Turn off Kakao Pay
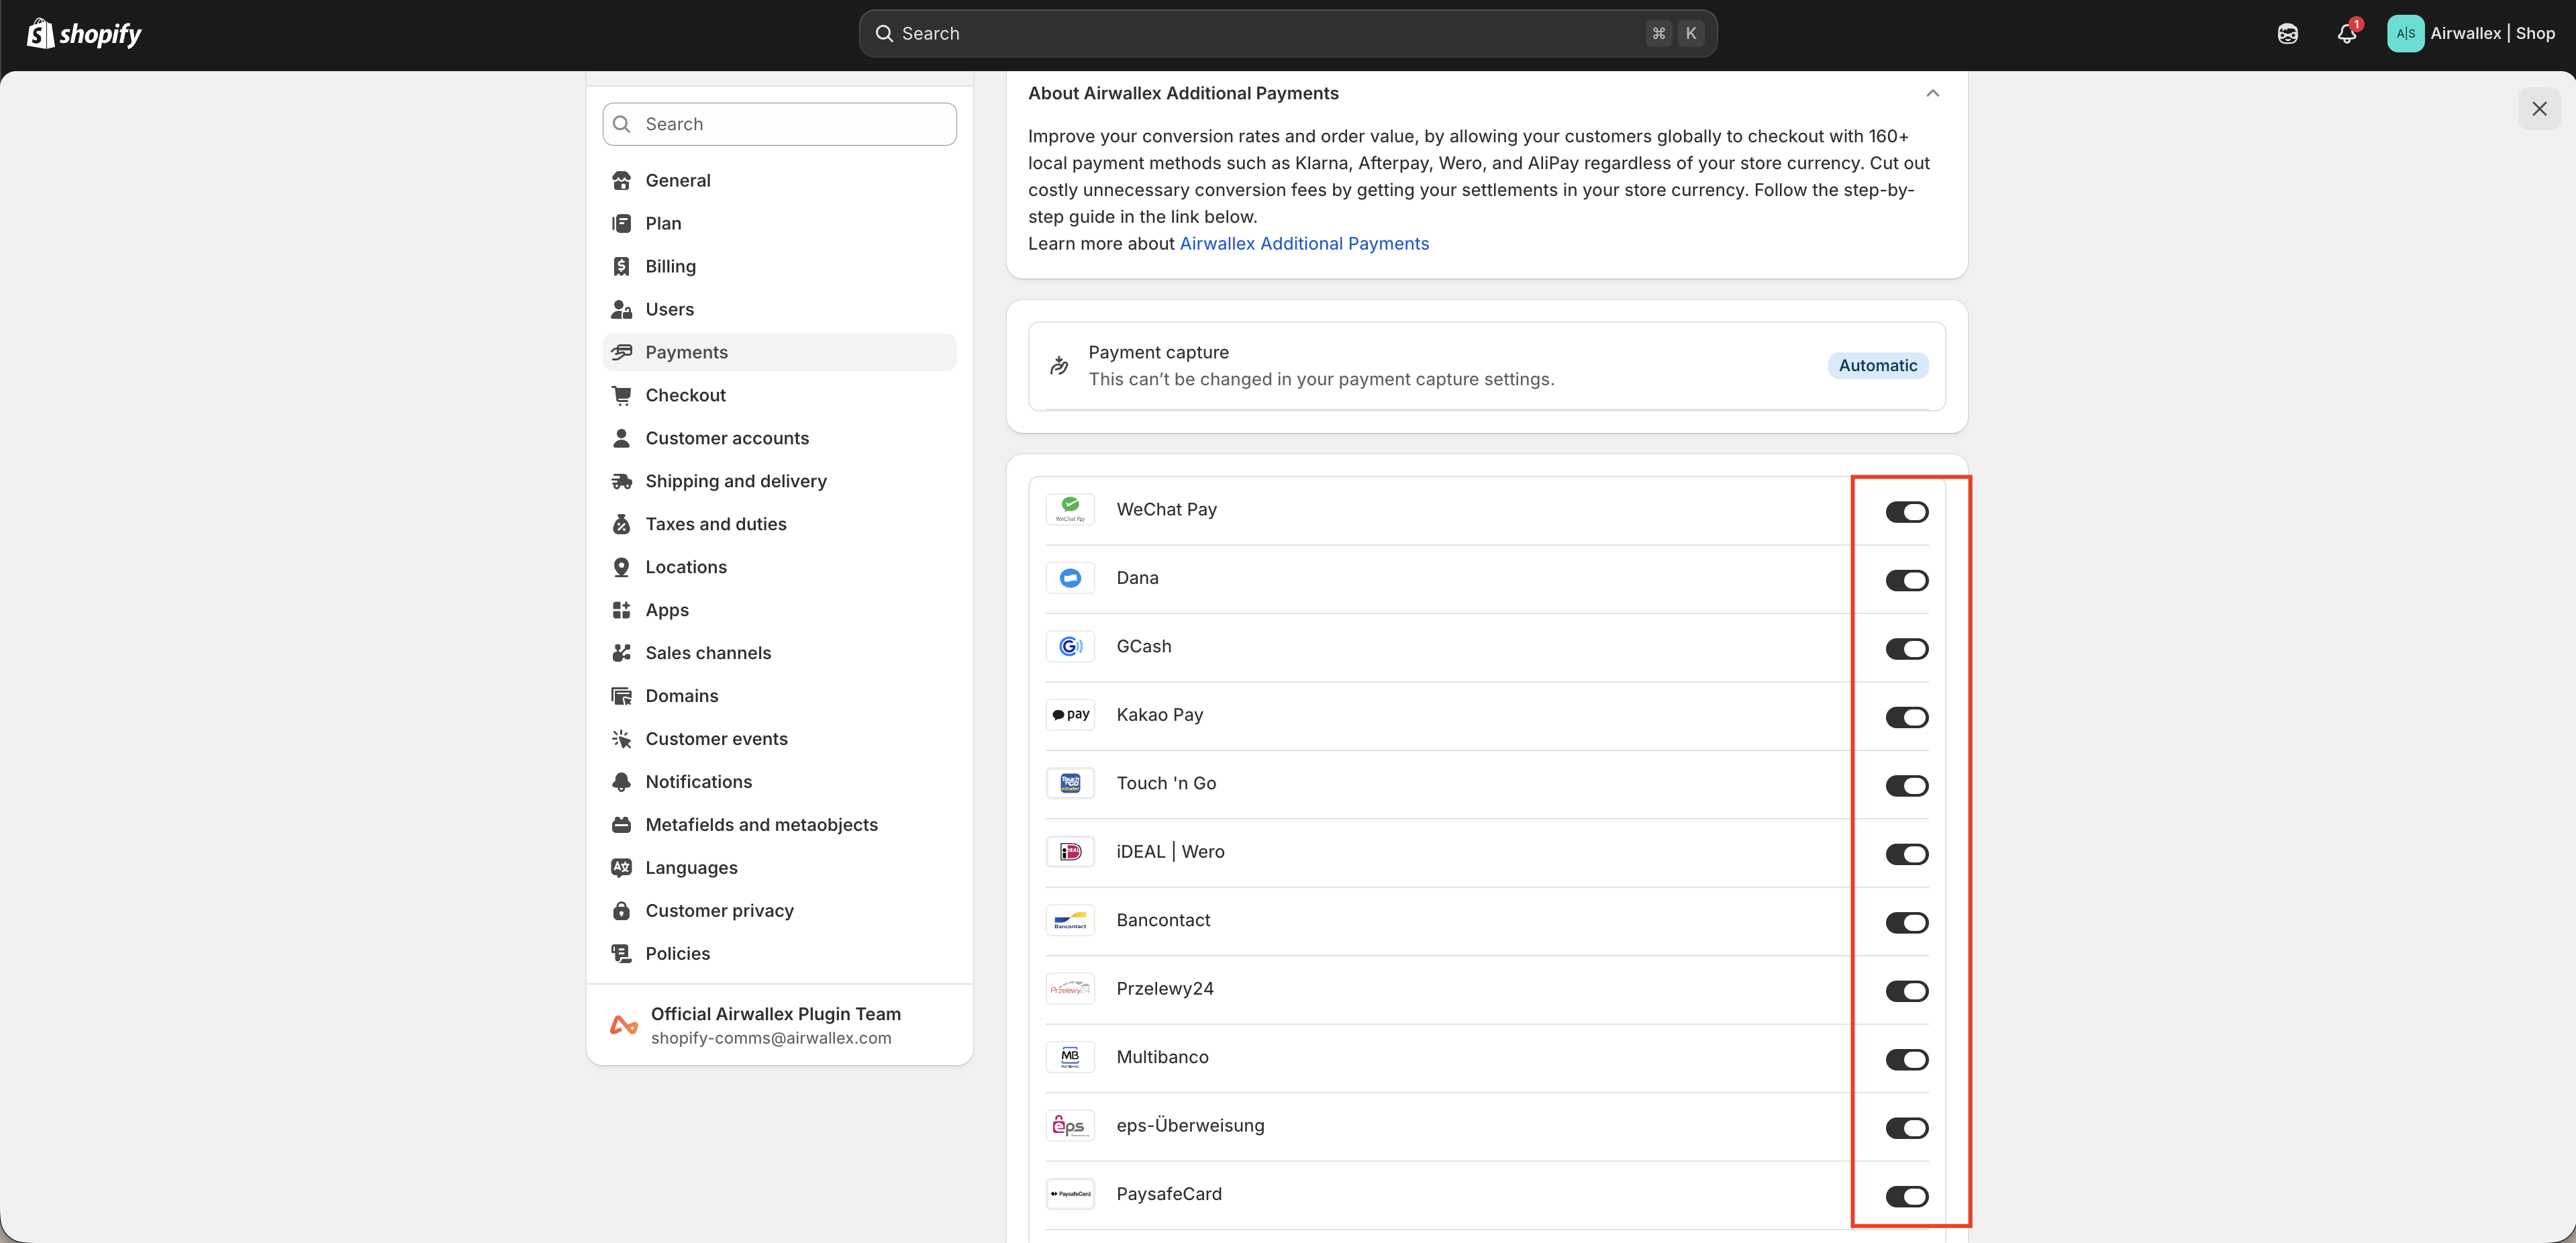Viewport: 2576px width, 1243px height. tap(1906, 718)
